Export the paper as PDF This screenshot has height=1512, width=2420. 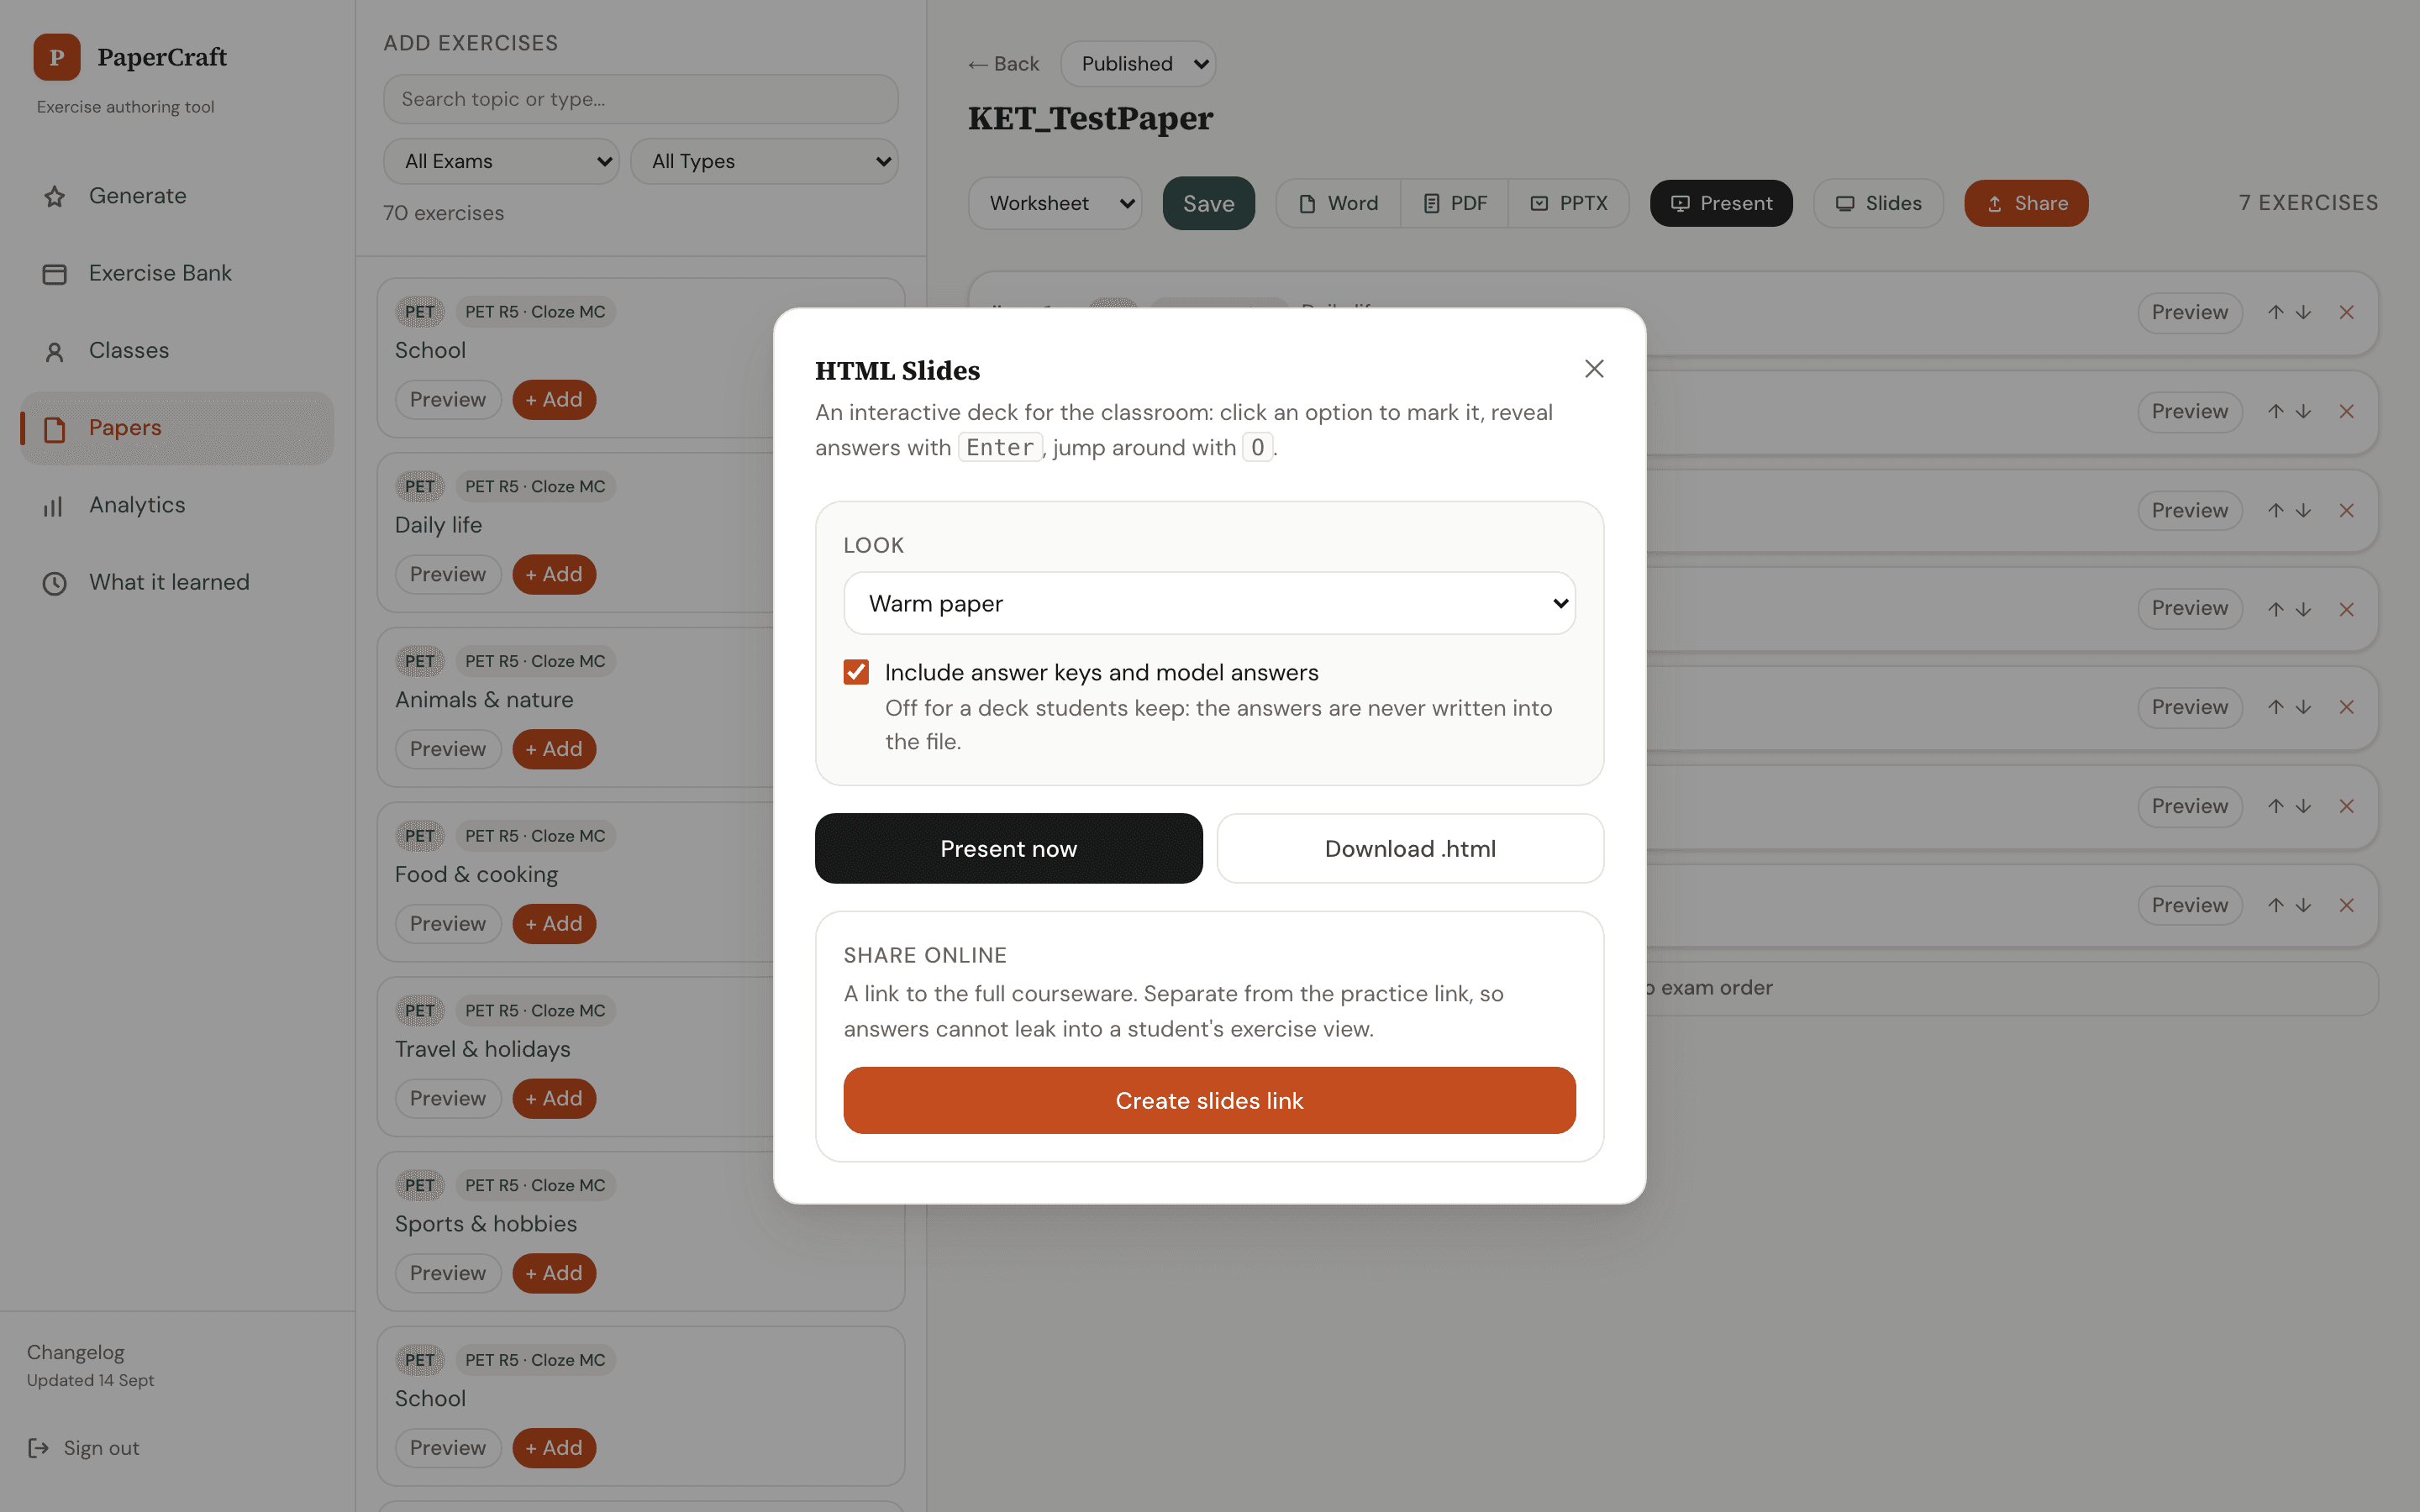[x=1455, y=203]
